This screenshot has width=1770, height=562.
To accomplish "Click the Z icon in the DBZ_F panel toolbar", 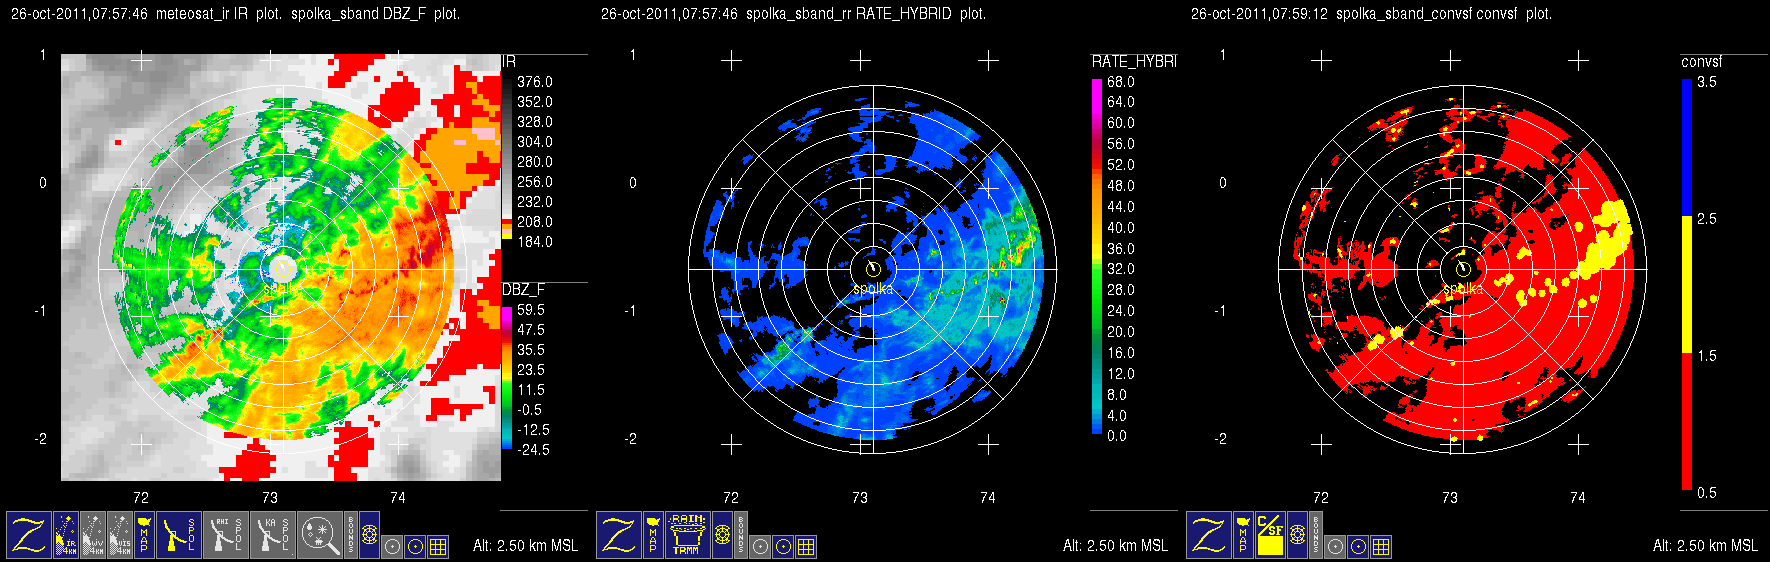I will (29, 535).
